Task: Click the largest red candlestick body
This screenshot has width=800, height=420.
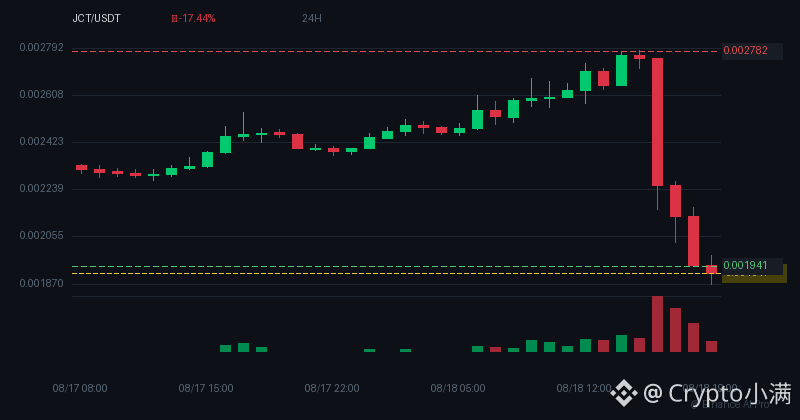Action: pyautogui.click(x=658, y=122)
